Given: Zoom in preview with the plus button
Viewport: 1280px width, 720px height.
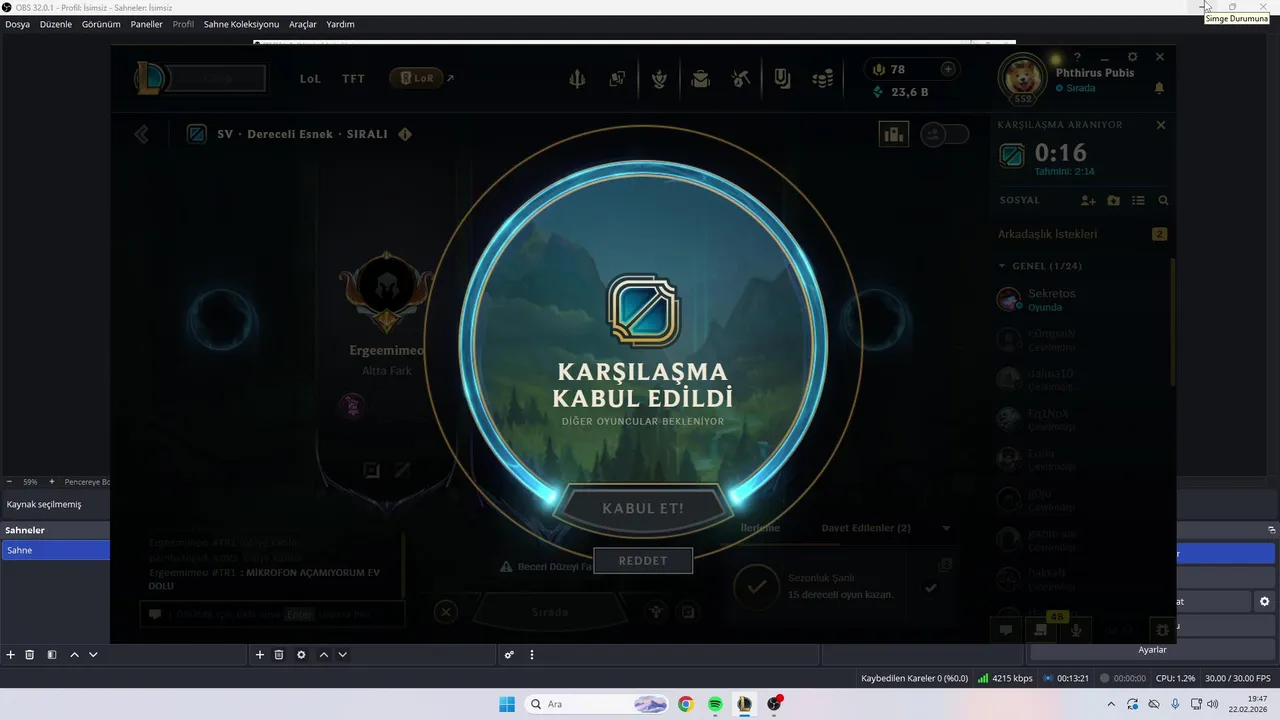Looking at the screenshot, I should [52, 482].
